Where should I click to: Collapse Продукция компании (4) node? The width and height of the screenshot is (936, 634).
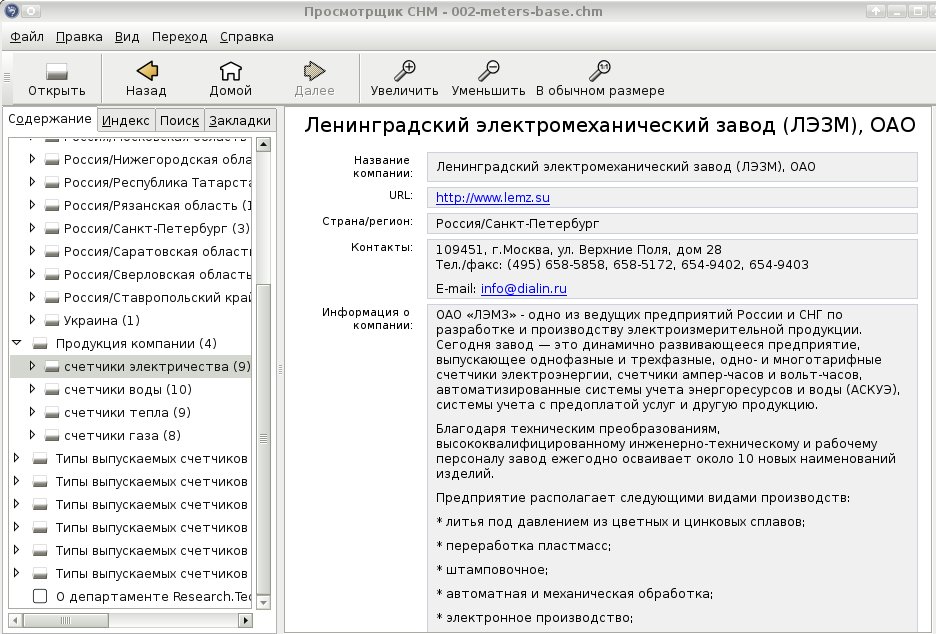(17, 343)
